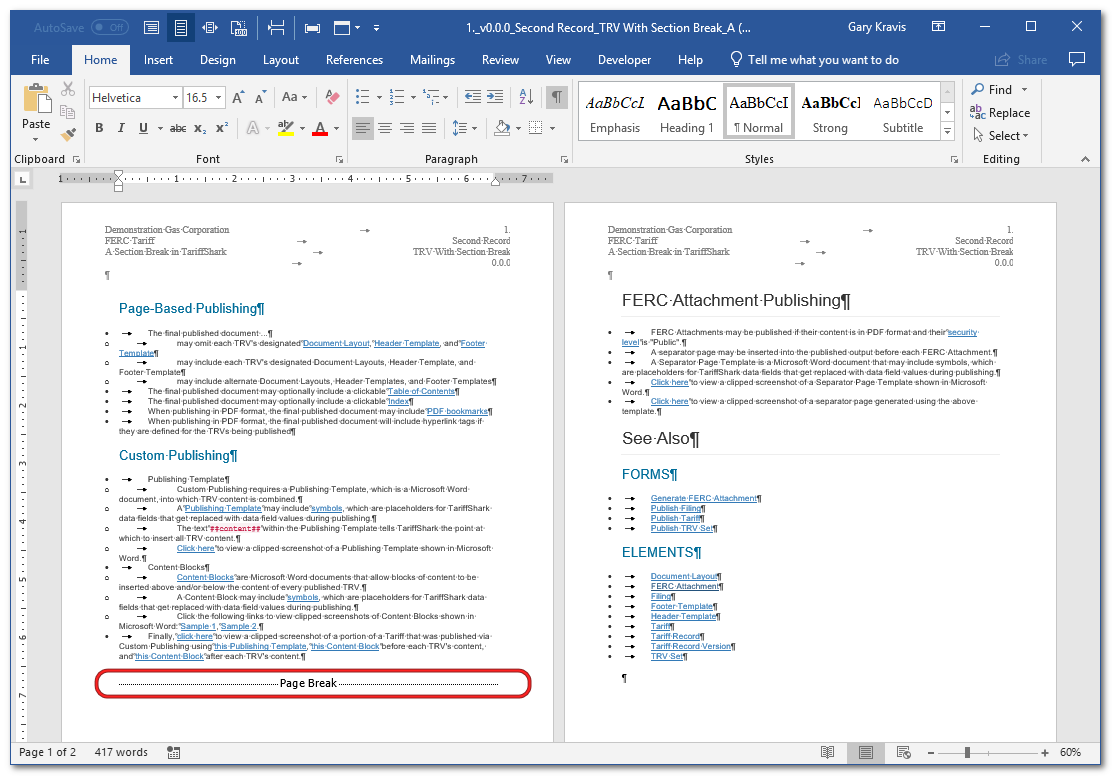Toggle Underline formatting
The width and height of the screenshot is (1112, 776).
(143, 128)
